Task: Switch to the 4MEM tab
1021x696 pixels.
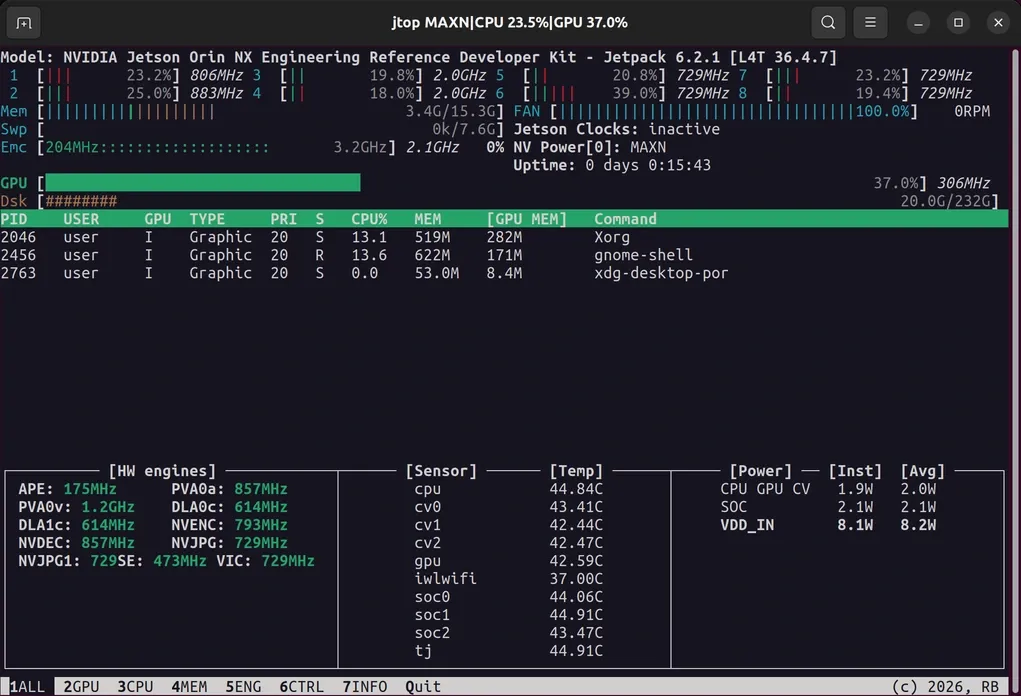Action: pos(189,687)
